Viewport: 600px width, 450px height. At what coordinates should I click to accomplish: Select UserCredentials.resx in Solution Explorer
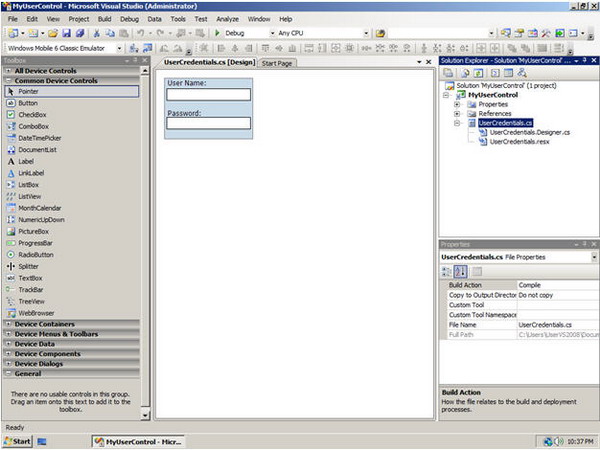(519, 142)
